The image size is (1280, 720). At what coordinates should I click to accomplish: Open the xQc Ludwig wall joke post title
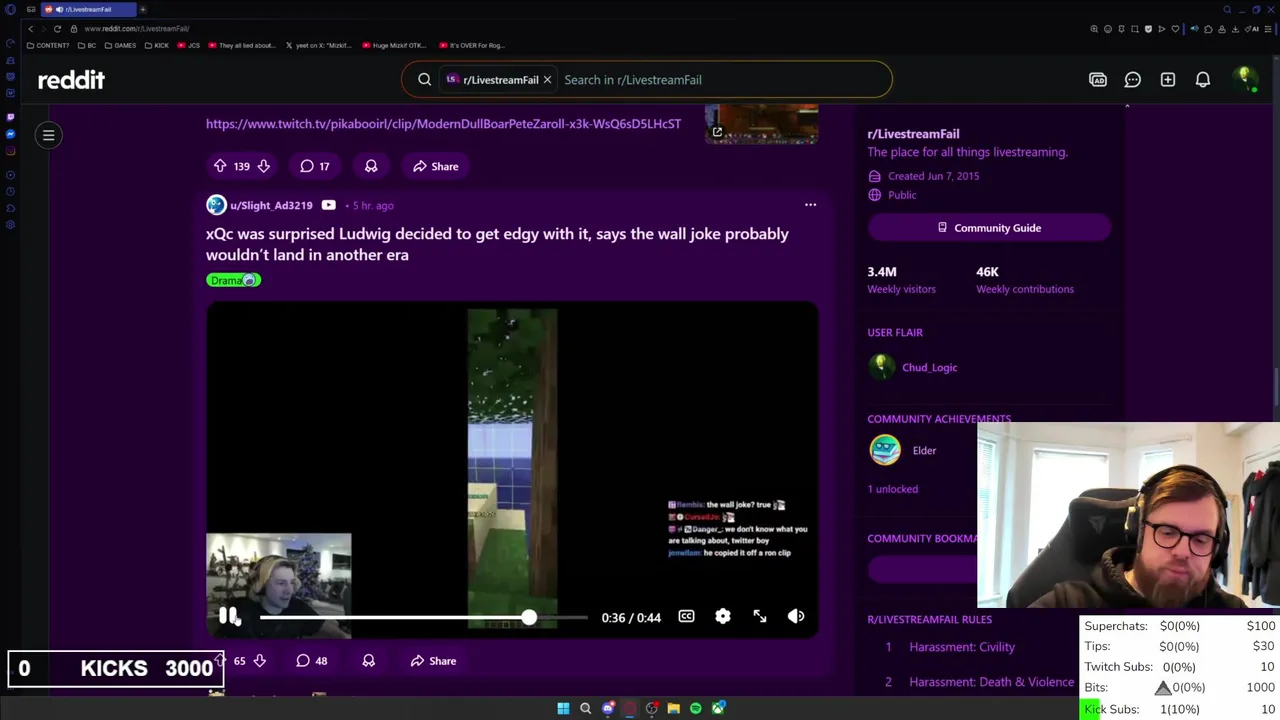click(497, 244)
